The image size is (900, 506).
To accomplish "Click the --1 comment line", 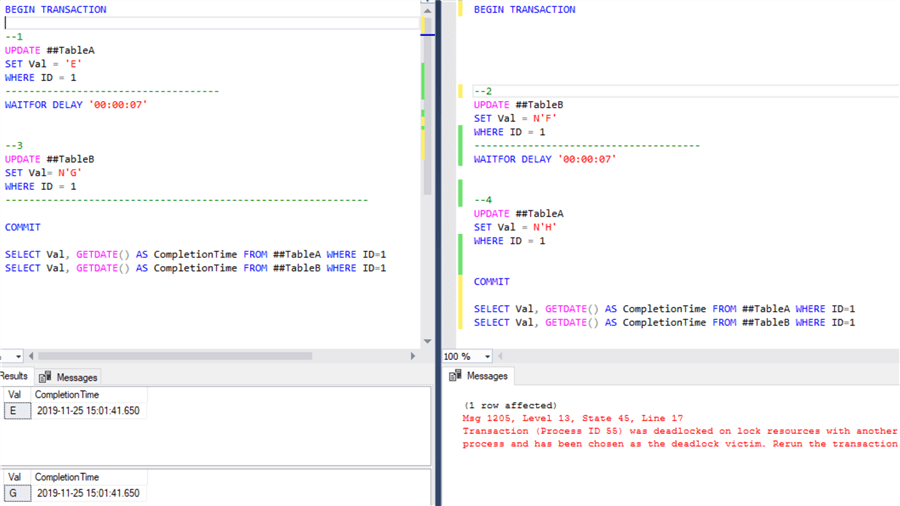I will [14, 37].
